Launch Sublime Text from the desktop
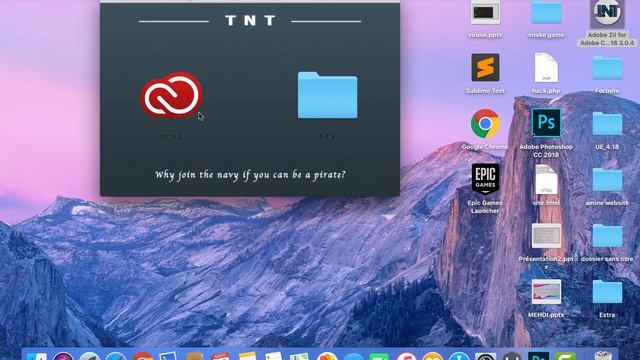640x360 pixels. [x=485, y=68]
